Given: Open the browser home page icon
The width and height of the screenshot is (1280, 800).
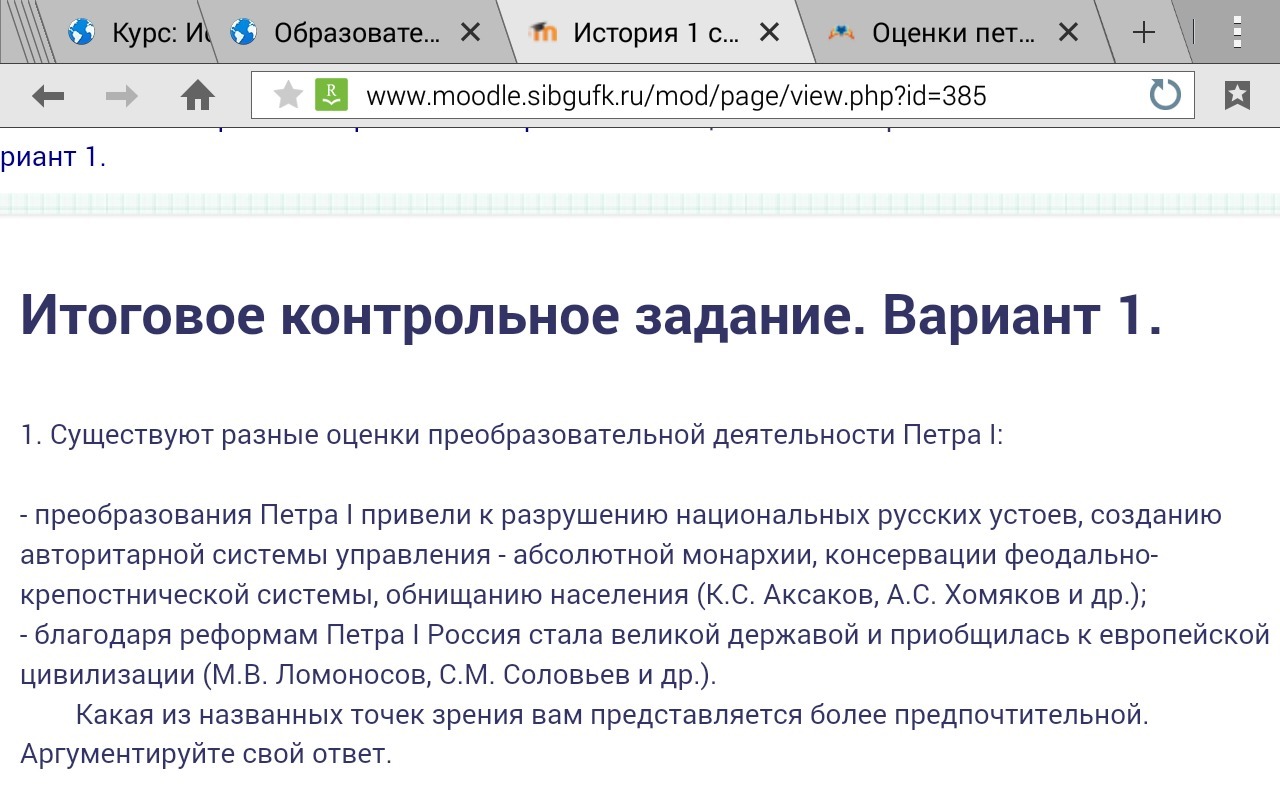Looking at the screenshot, I should point(198,96).
